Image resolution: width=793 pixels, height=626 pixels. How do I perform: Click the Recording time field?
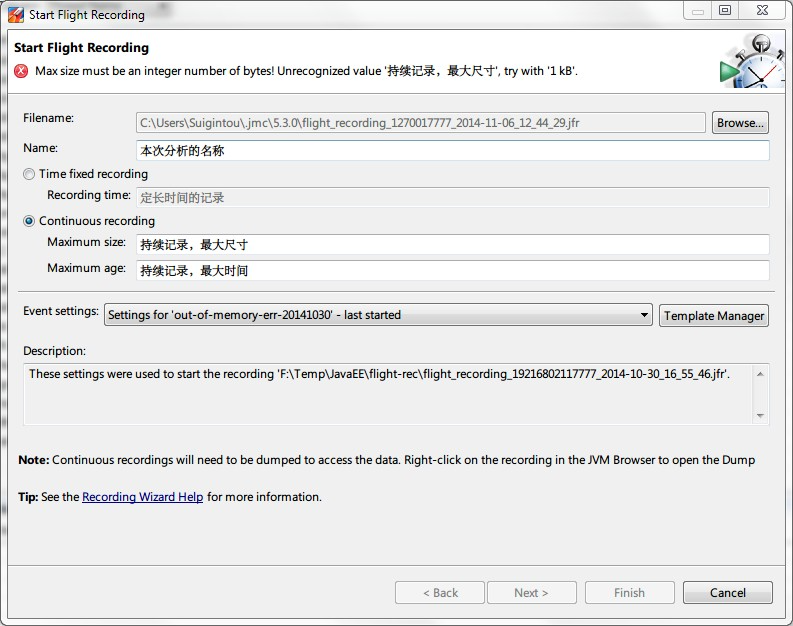pyautogui.click(x=453, y=198)
